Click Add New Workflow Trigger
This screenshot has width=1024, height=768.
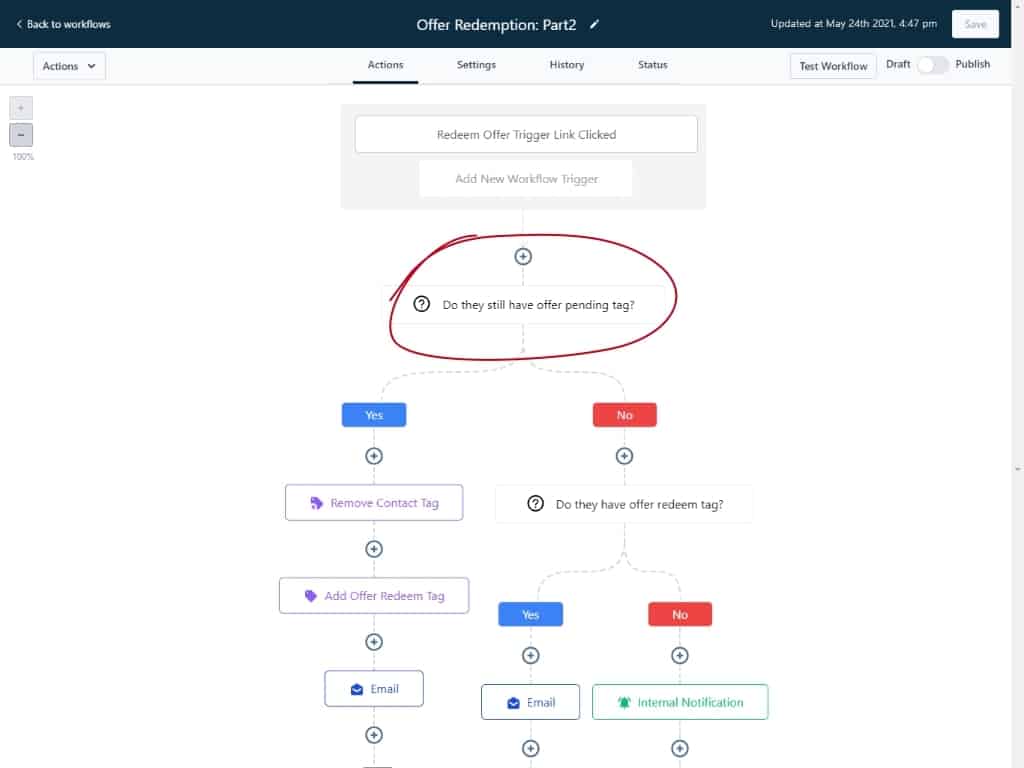point(526,179)
